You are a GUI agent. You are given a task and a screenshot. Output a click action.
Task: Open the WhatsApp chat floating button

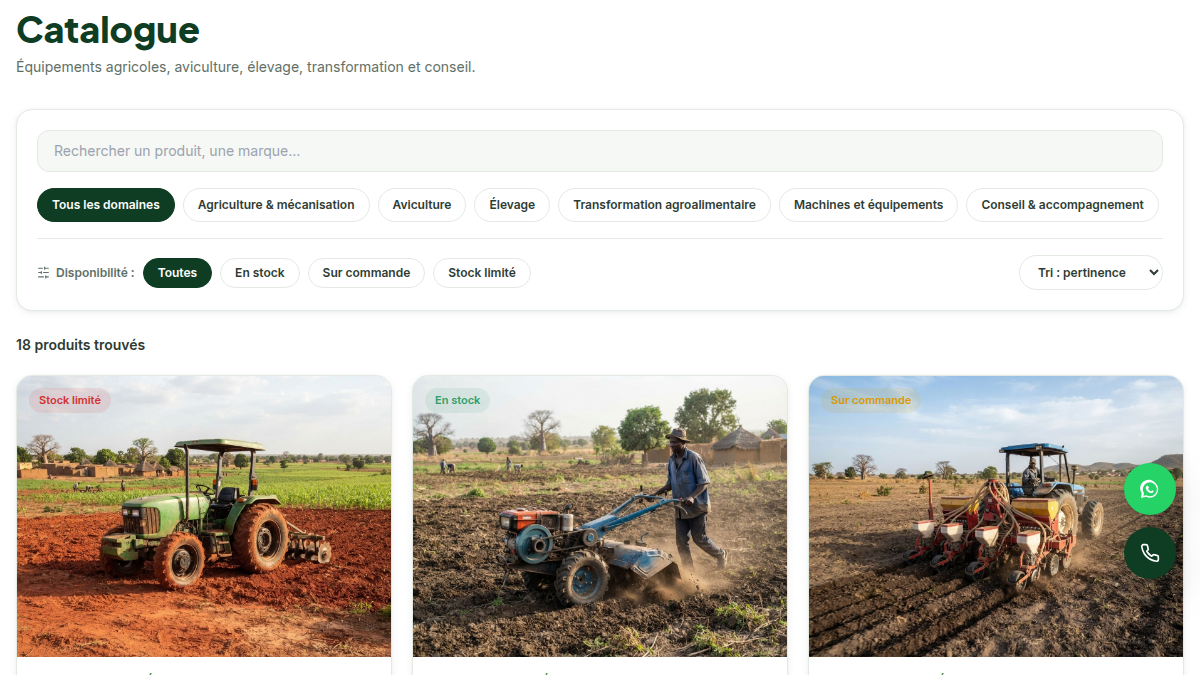pyautogui.click(x=1150, y=489)
